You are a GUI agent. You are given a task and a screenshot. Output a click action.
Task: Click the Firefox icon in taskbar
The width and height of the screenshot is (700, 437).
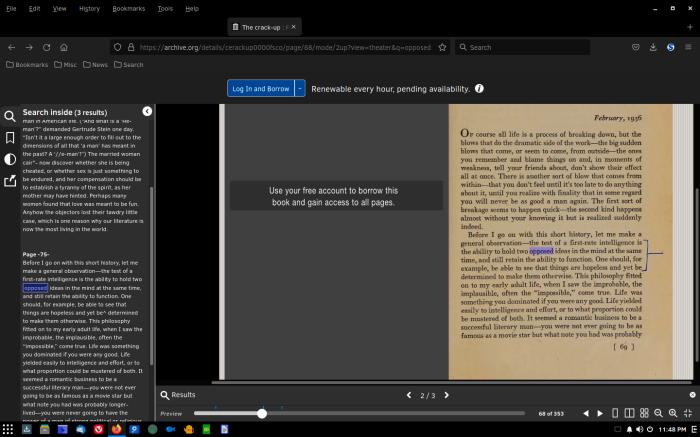(117, 429)
